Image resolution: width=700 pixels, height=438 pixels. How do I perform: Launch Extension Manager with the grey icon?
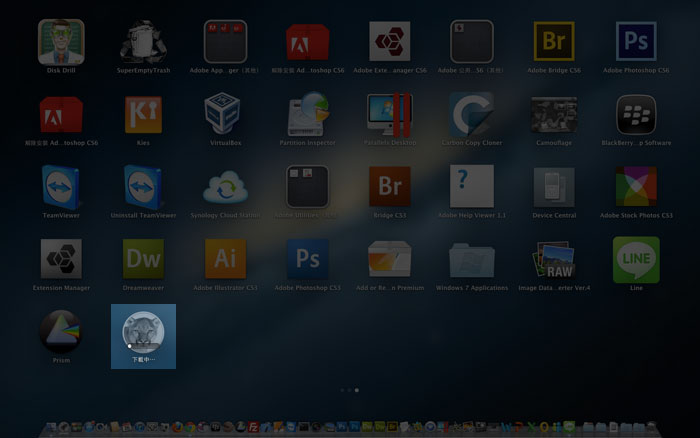[x=61, y=259]
